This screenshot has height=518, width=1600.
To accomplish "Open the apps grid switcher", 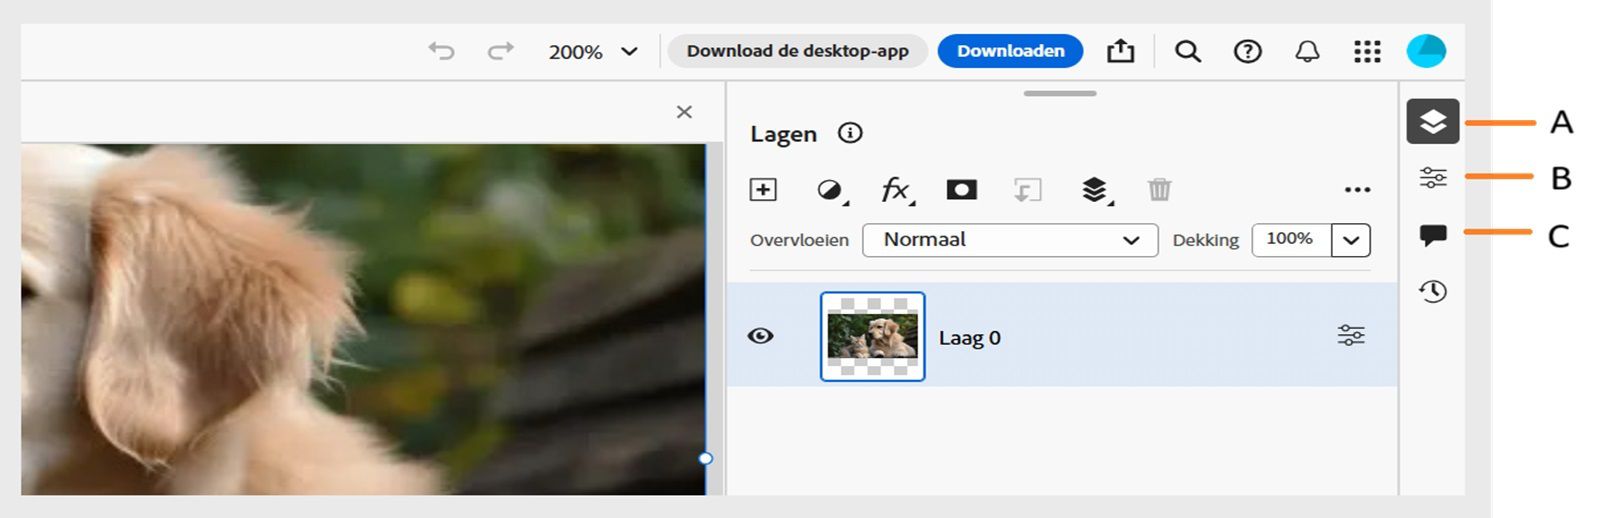I will pyautogui.click(x=1367, y=51).
